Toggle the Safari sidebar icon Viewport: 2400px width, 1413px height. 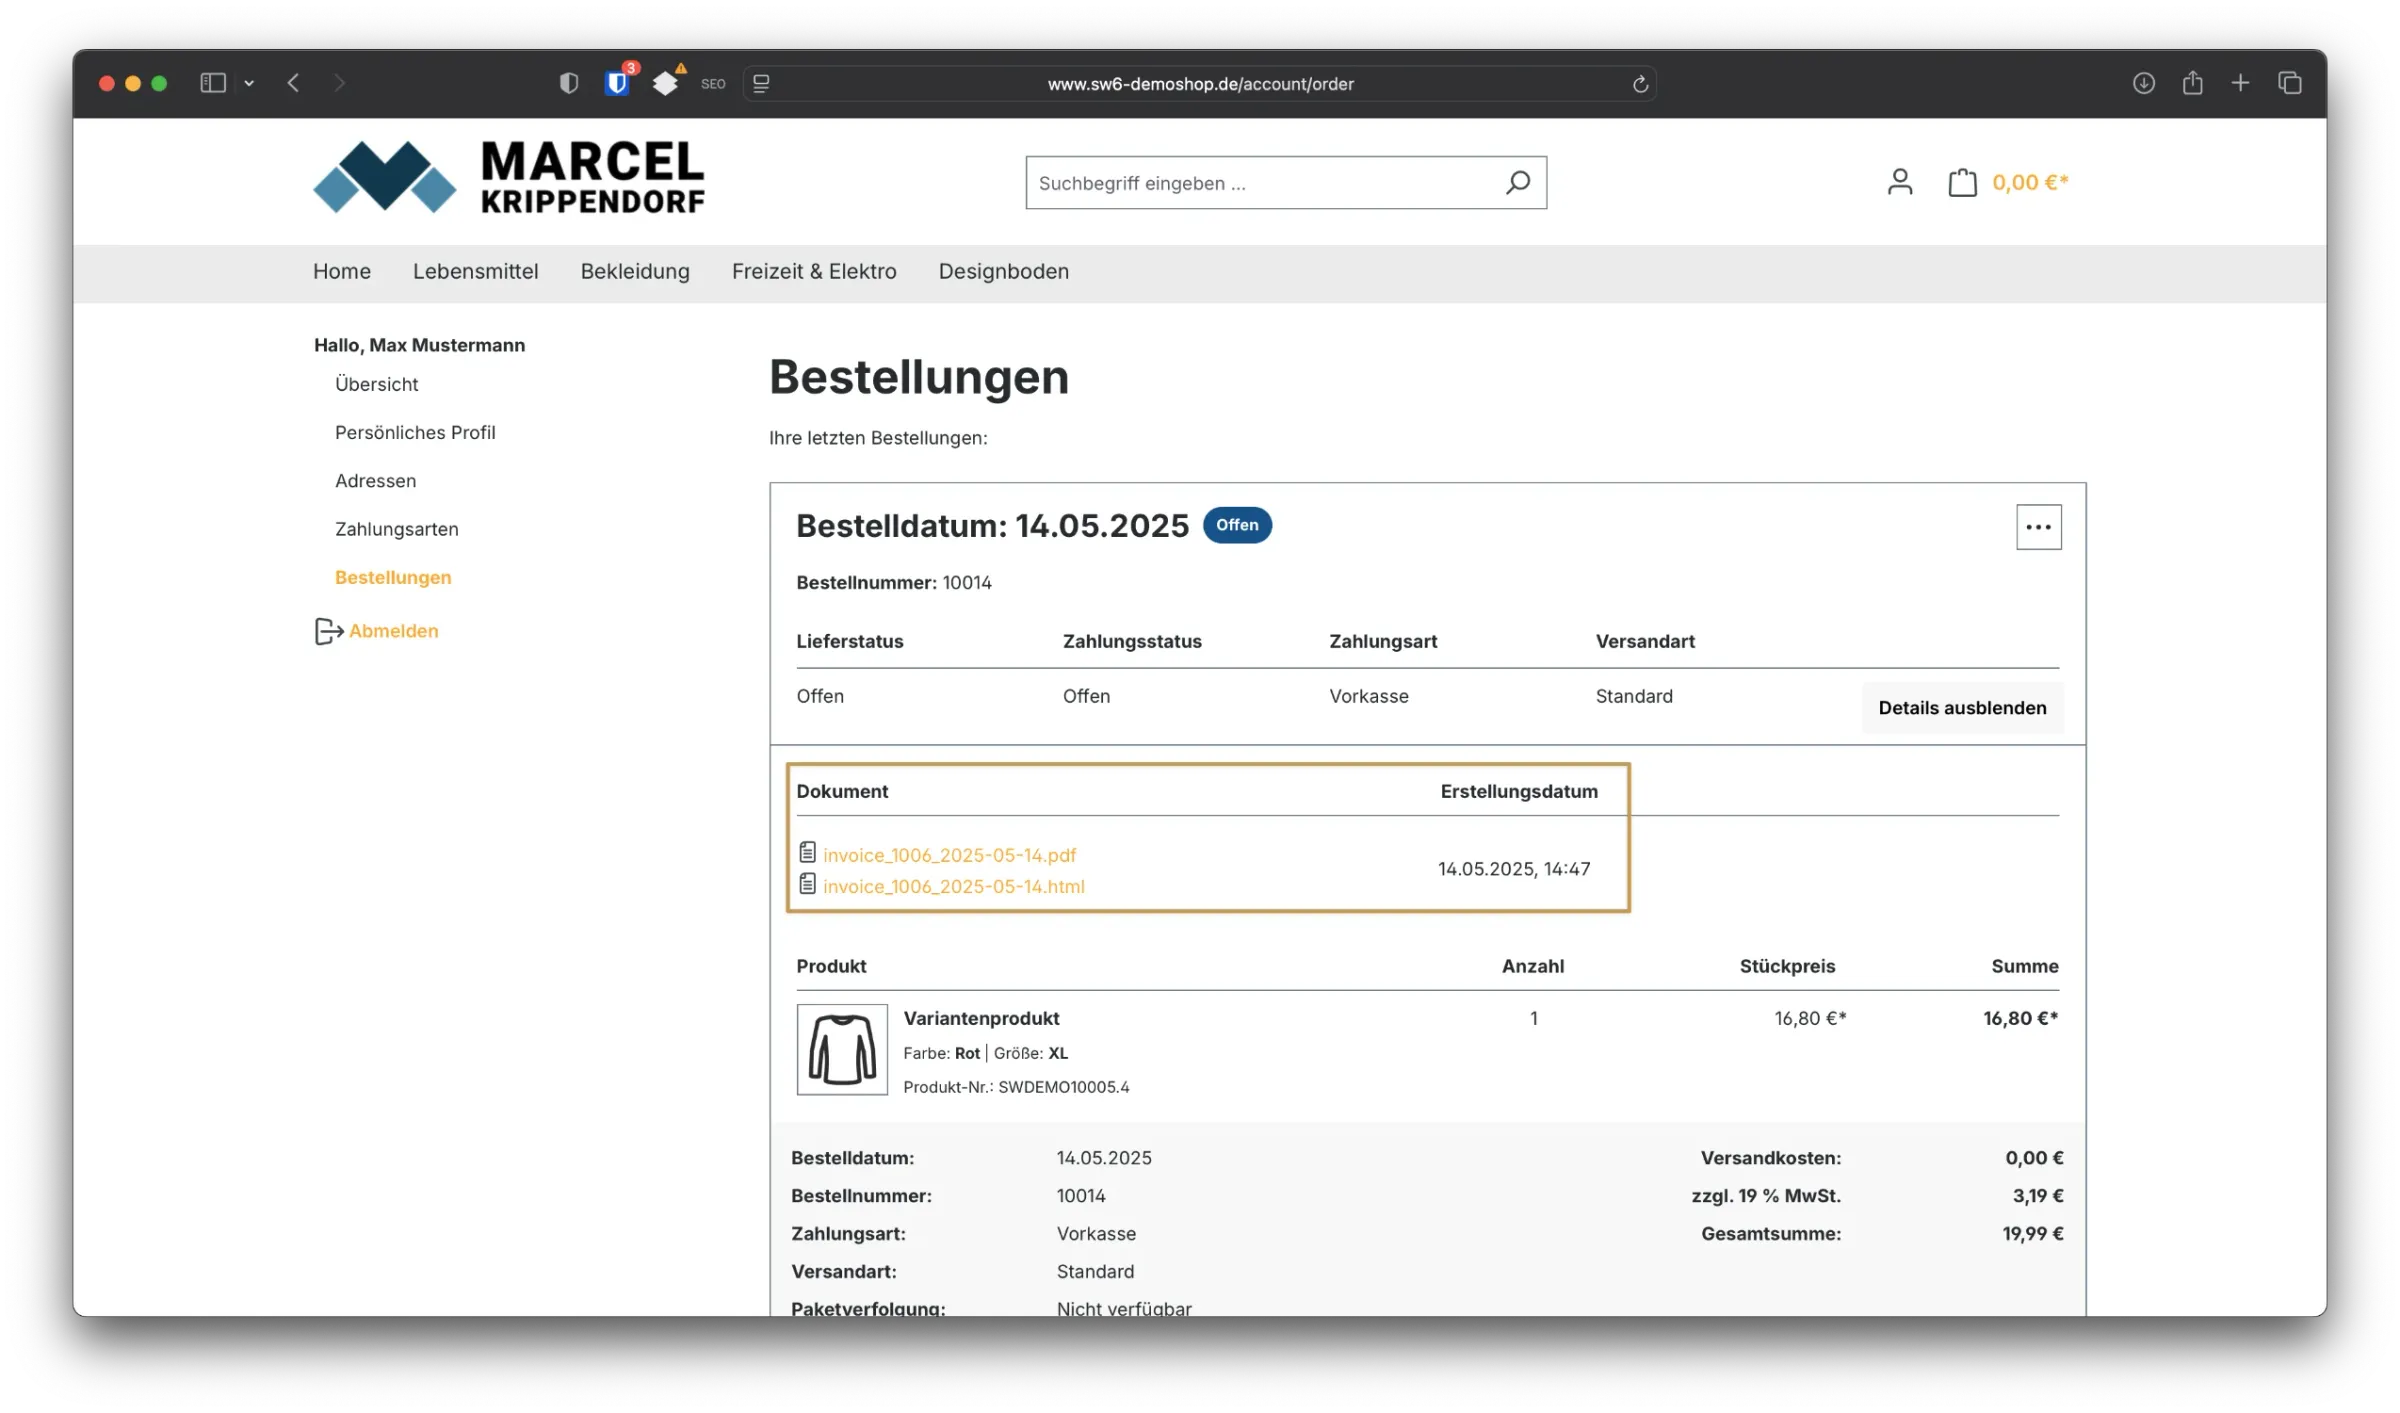(212, 83)
